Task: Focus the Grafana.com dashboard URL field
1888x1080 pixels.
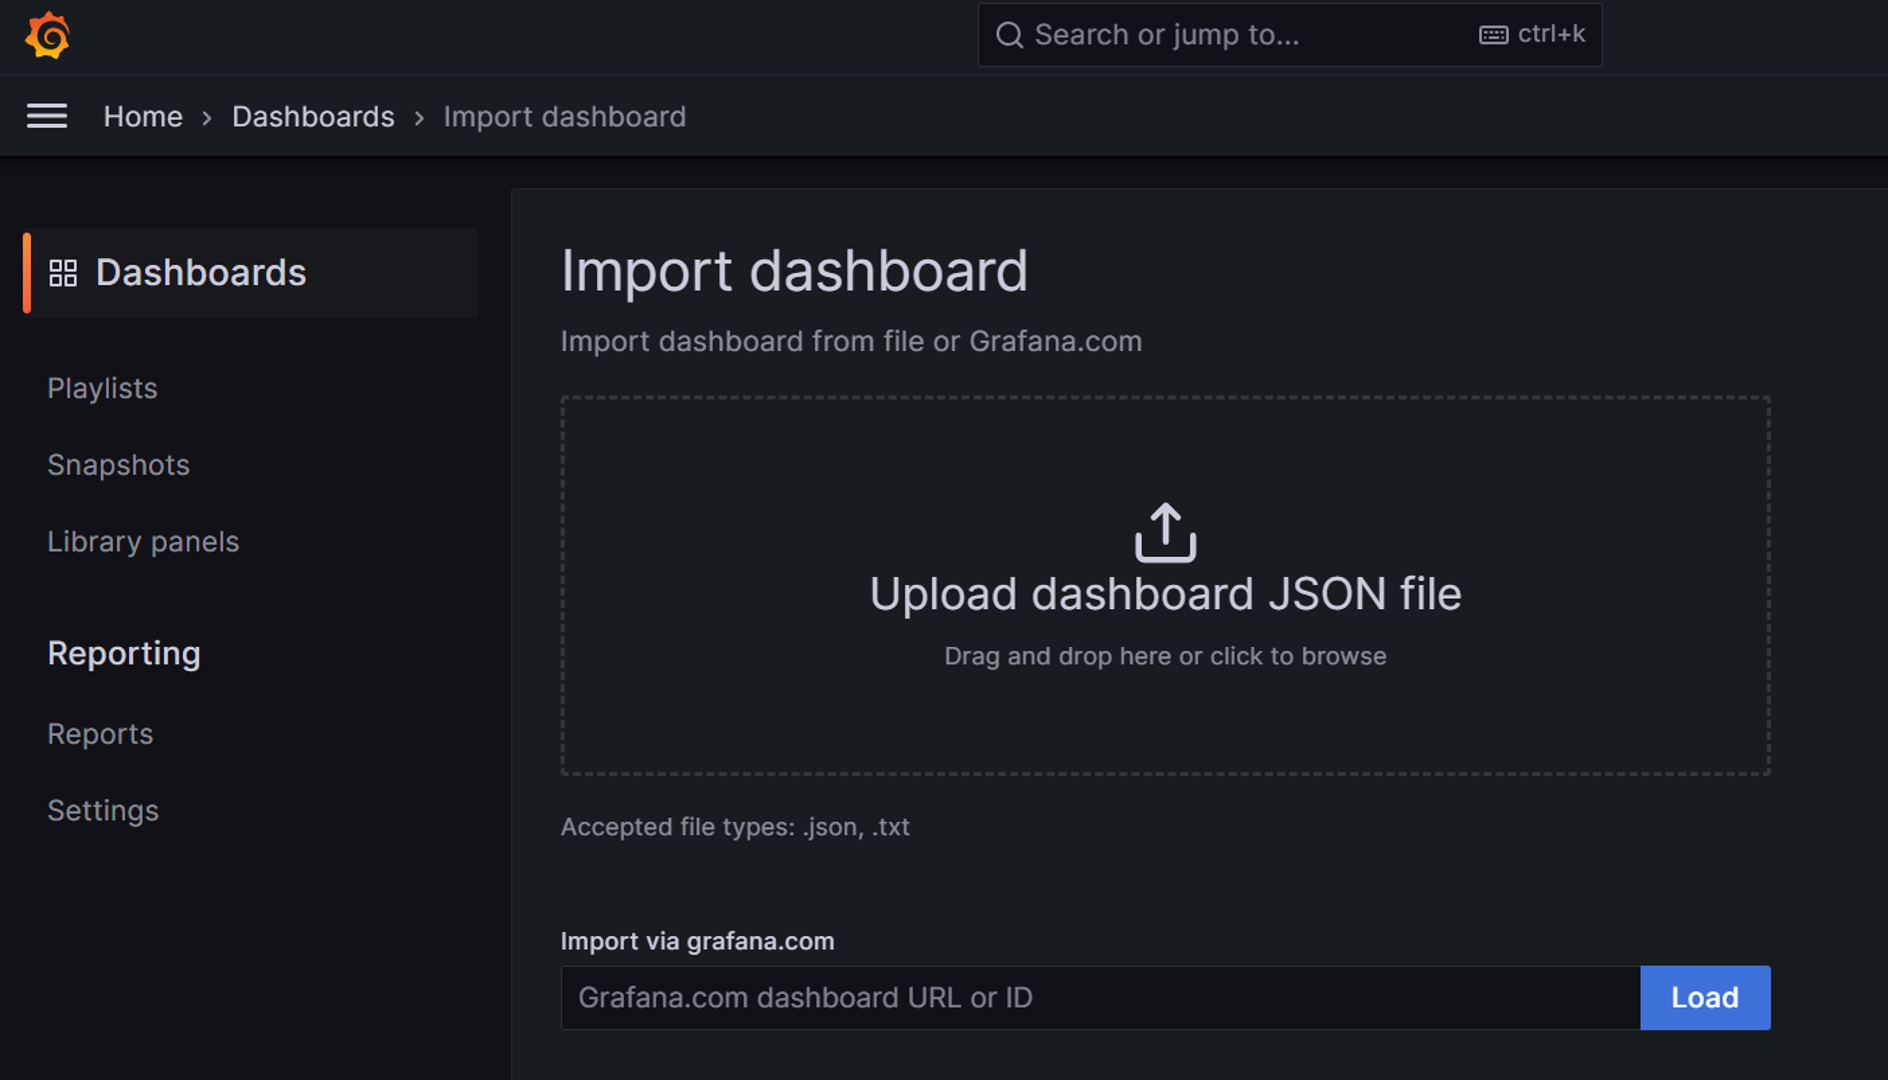Action: (x=1100, y=998)
